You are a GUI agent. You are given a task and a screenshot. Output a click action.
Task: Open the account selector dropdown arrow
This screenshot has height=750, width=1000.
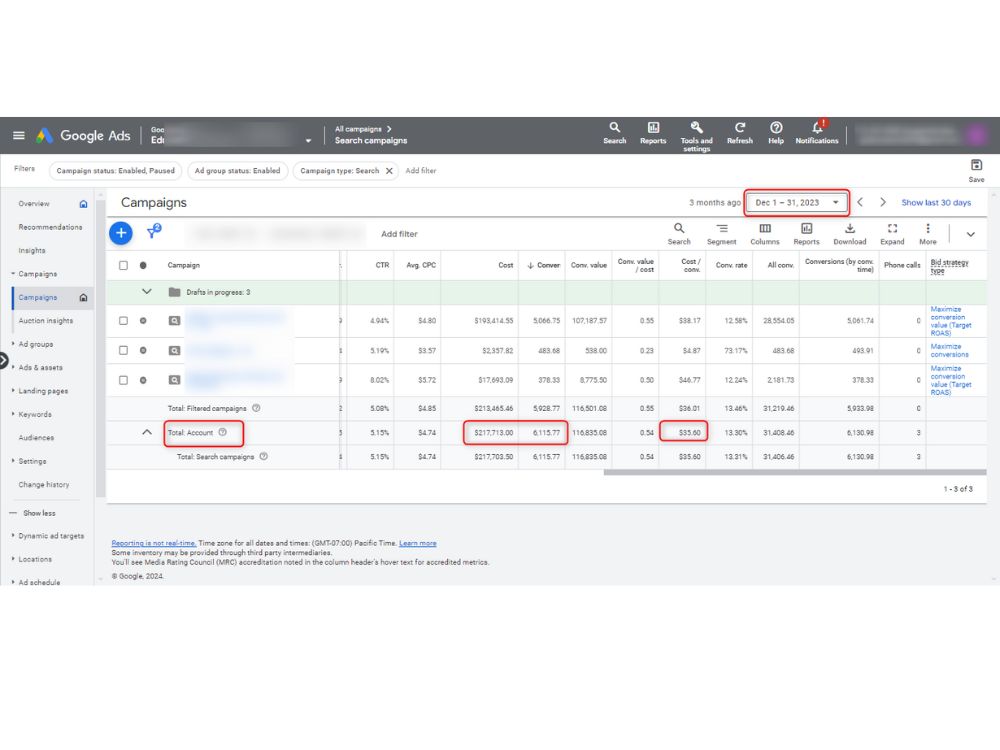308,140
